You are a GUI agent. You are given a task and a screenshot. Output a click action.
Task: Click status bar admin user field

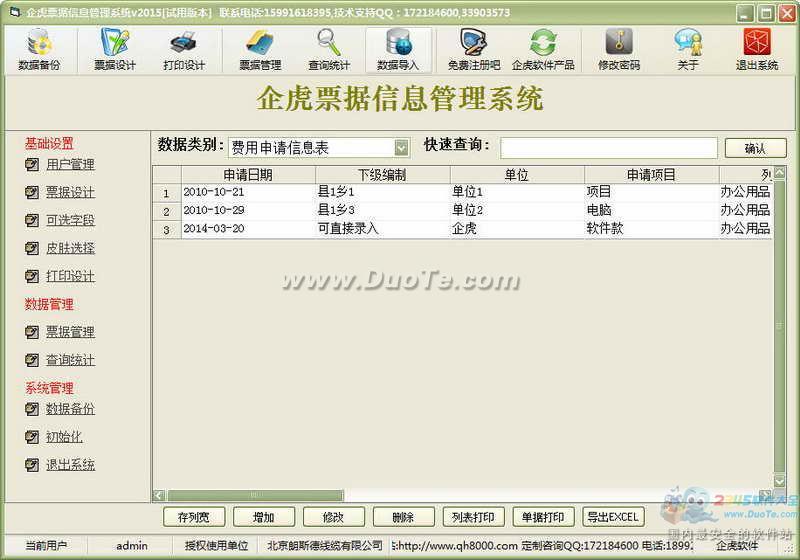[132, 546]
